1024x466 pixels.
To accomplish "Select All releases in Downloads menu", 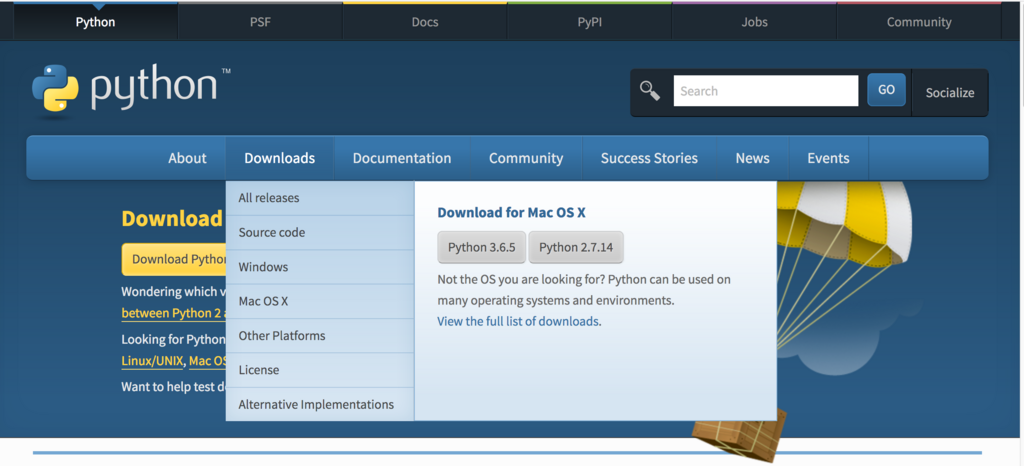I will coord(320,198).
